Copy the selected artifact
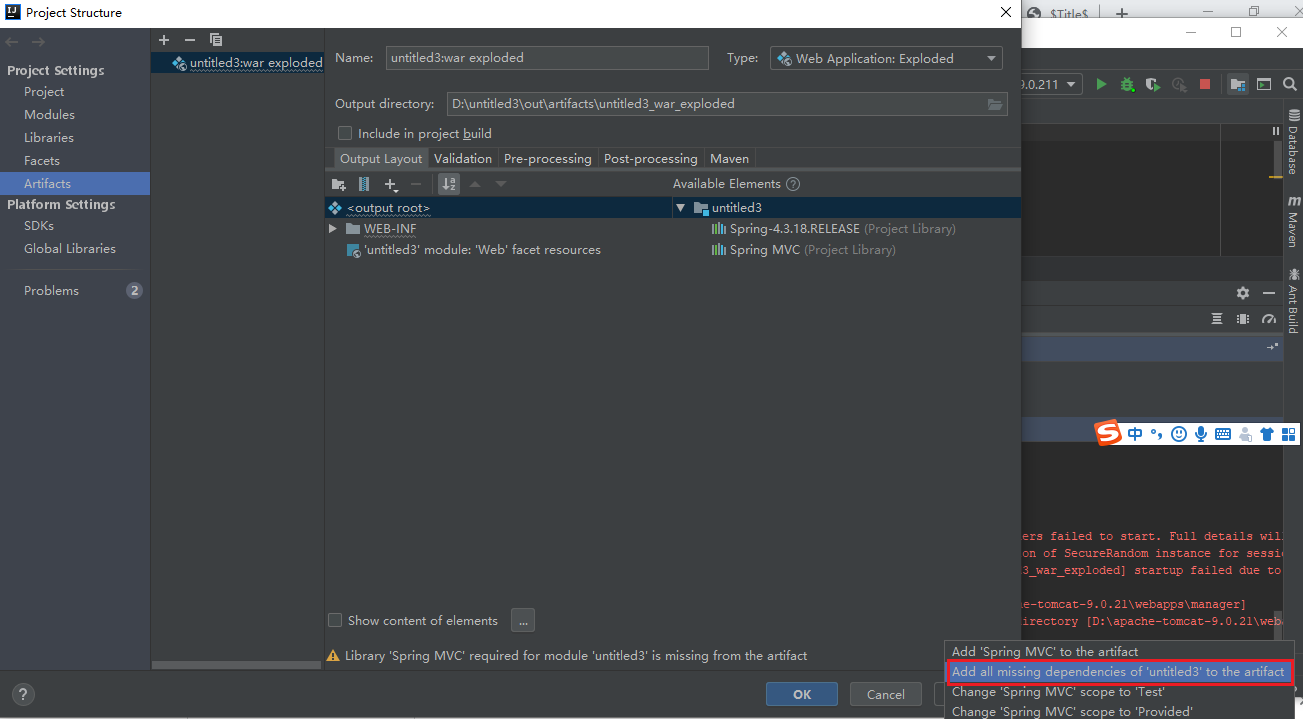 [x=216, y=40]
